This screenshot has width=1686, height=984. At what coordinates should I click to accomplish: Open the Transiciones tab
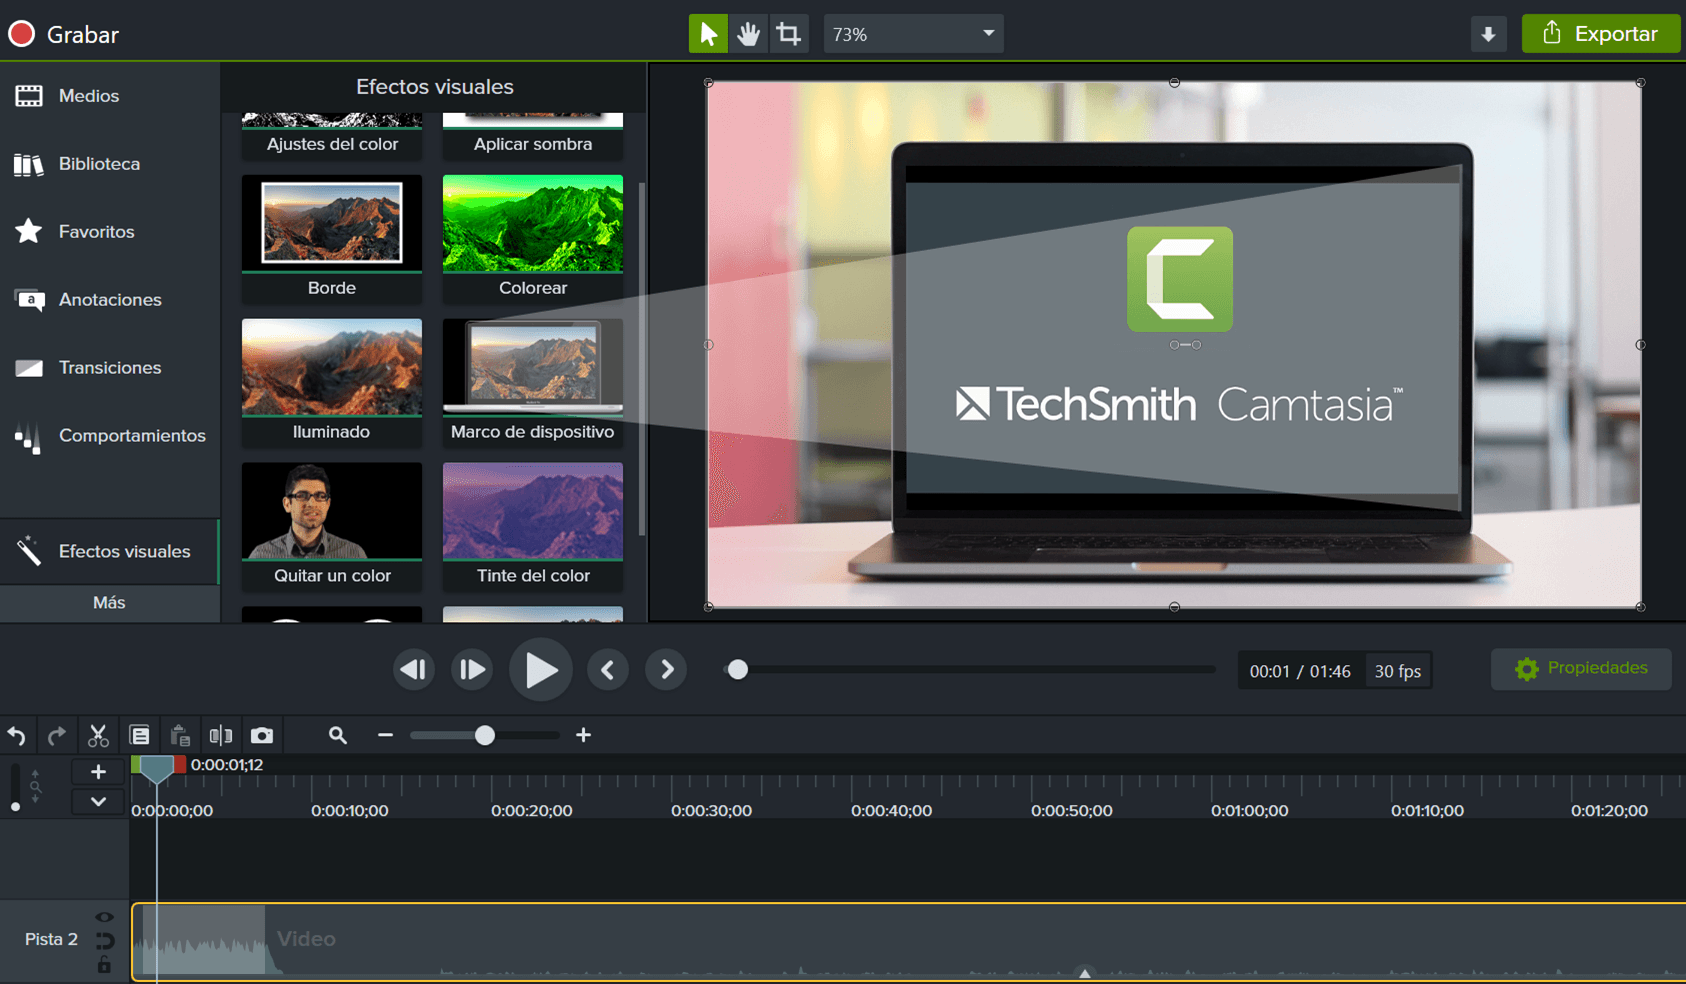(109, 368)
